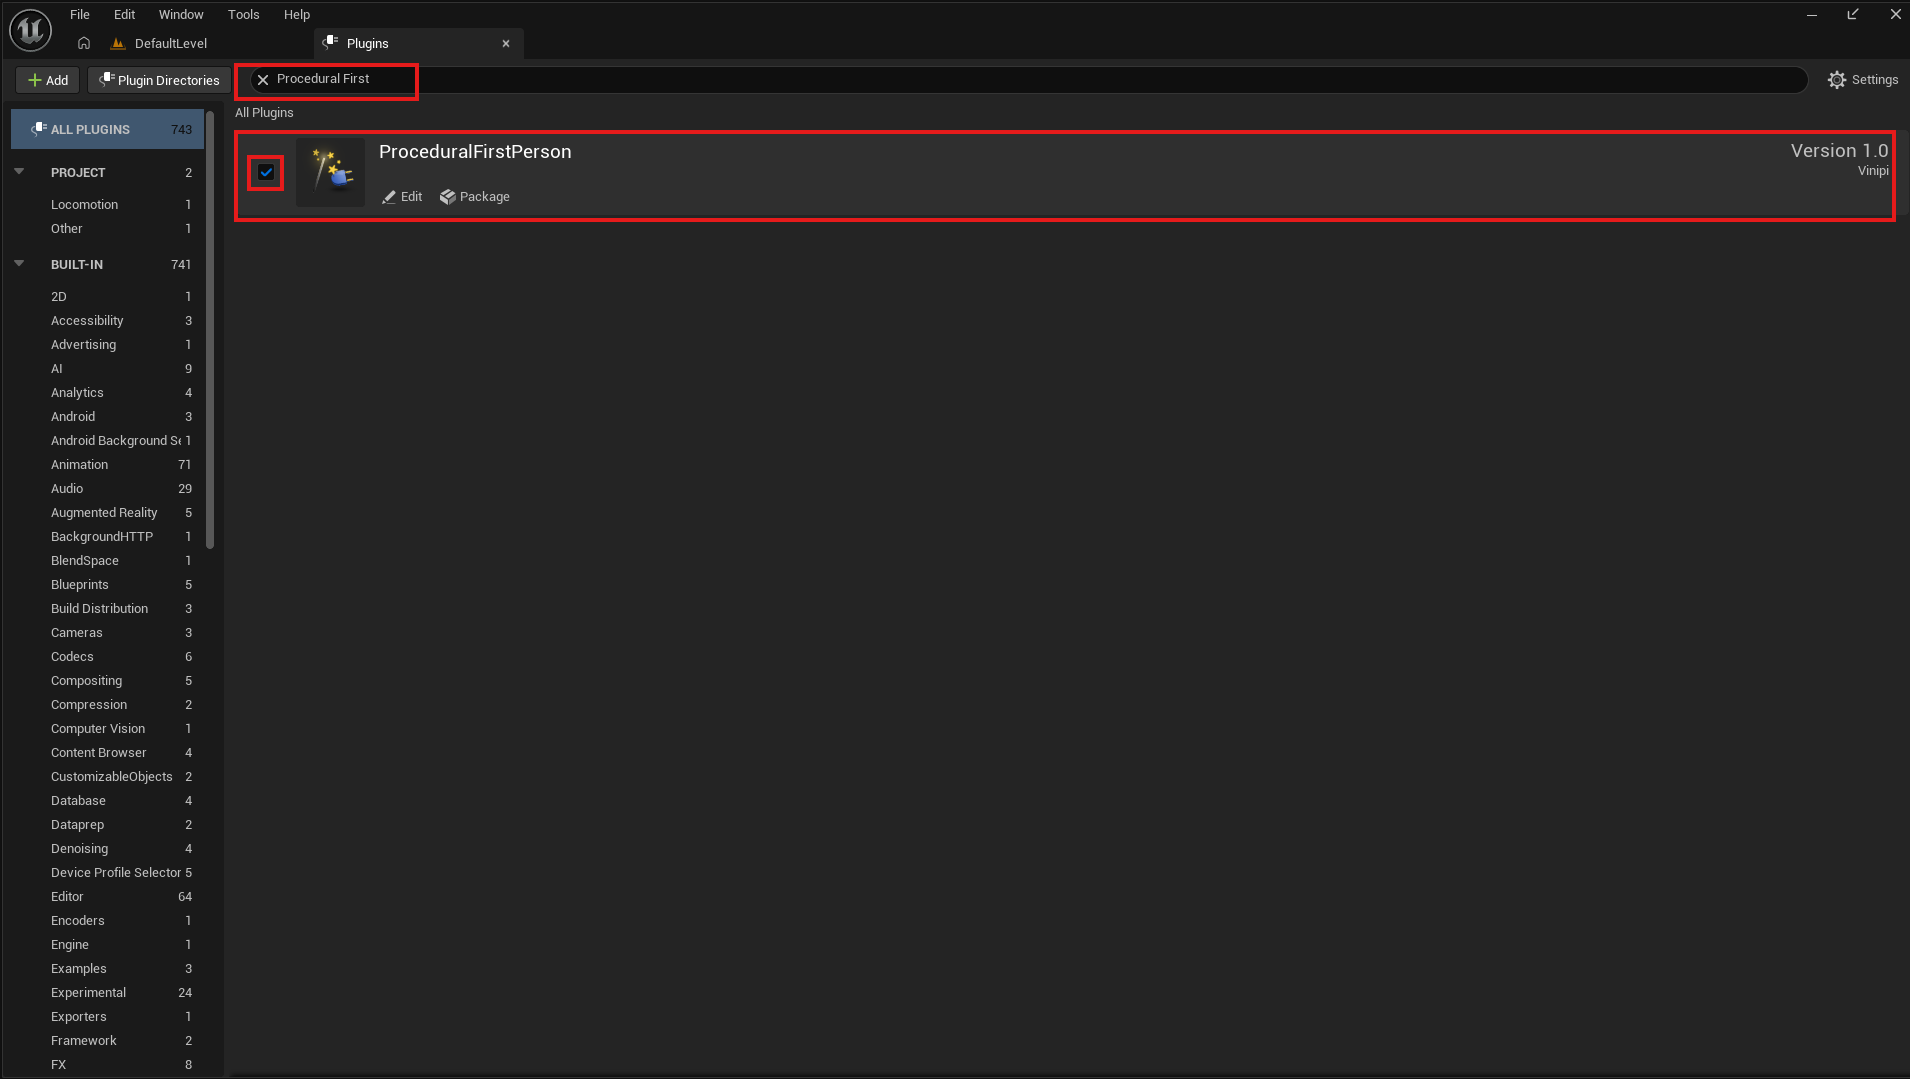Image resolution: width=1910 pixels, height=1079 pixels.
Task: Click the category list scrollbar
Action: pos(210,330)
